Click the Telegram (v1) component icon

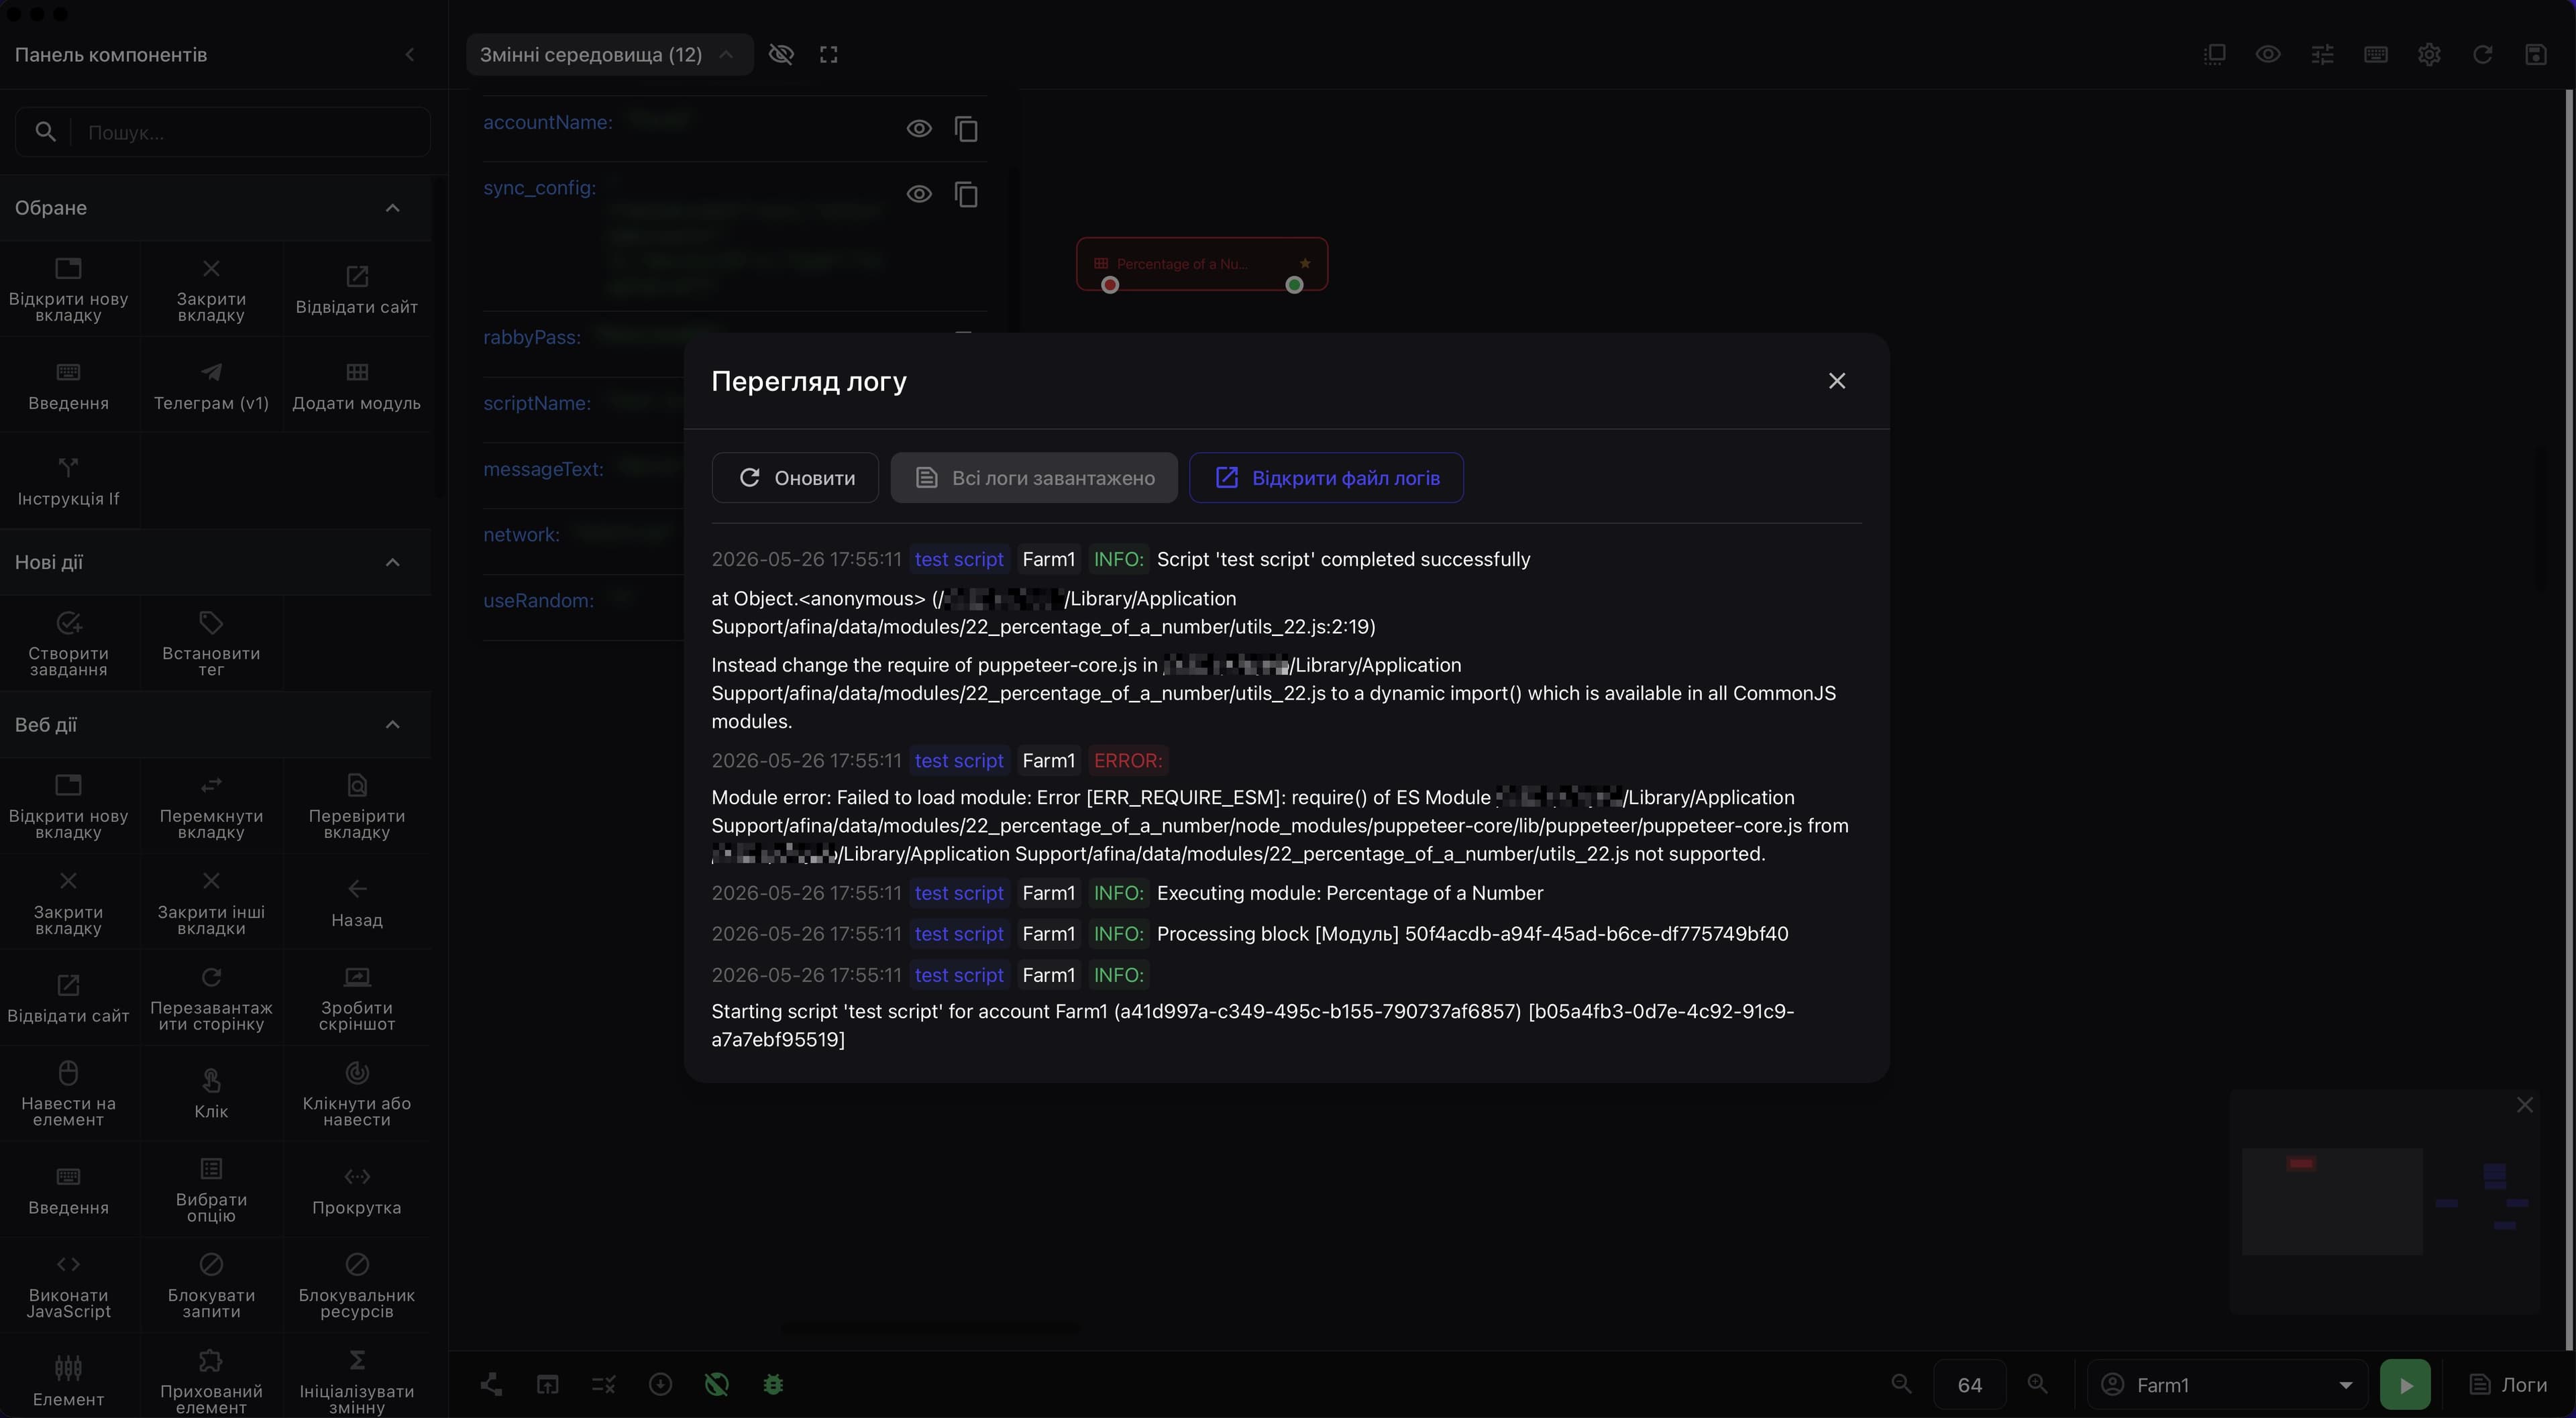click(x=211, y=372)
